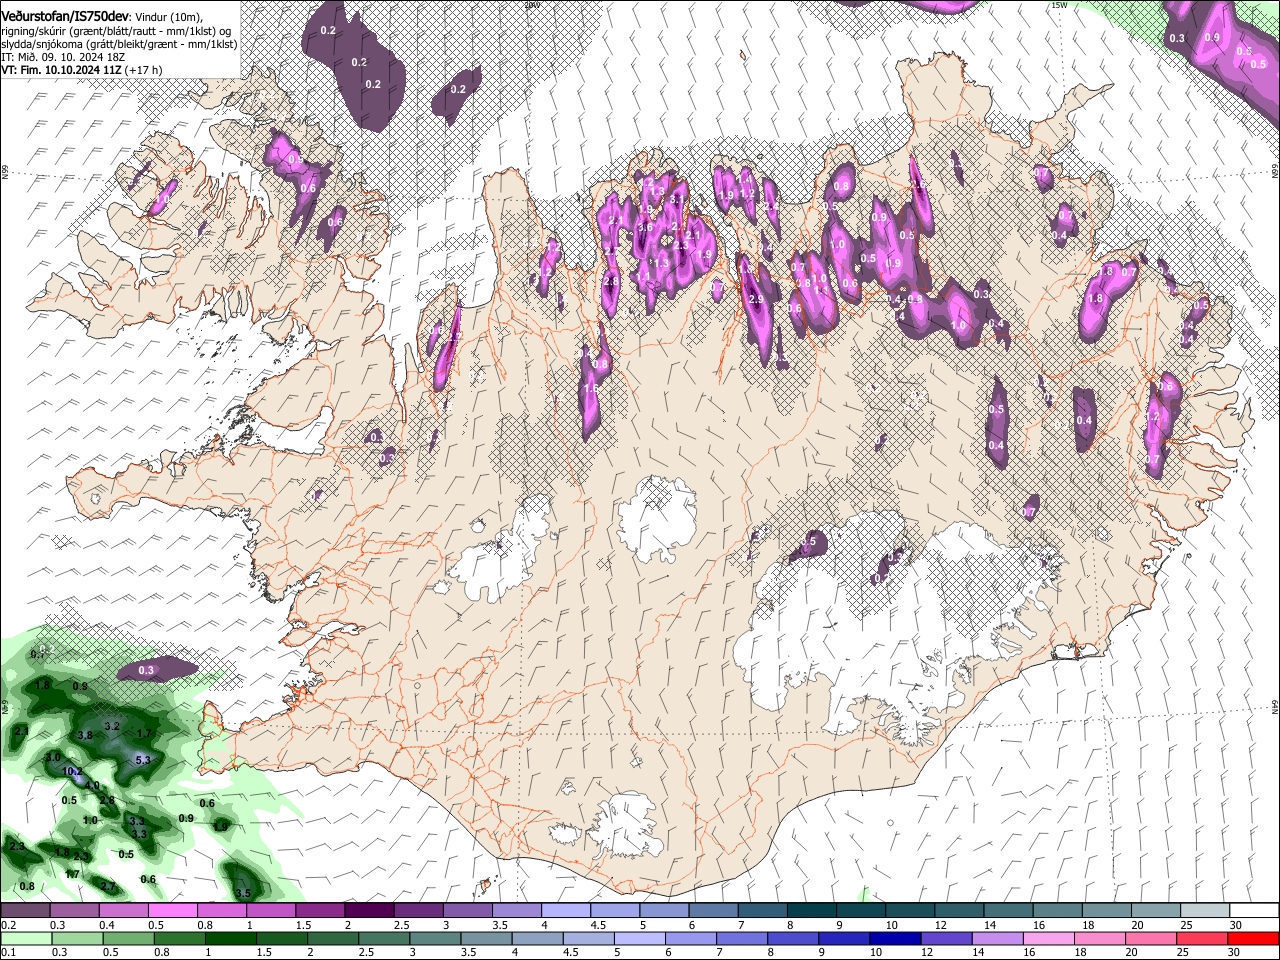Select the snow legend swatch between 6 and 7
The height and width of the screenshot is (960, 1280).
tap(713, 911)
